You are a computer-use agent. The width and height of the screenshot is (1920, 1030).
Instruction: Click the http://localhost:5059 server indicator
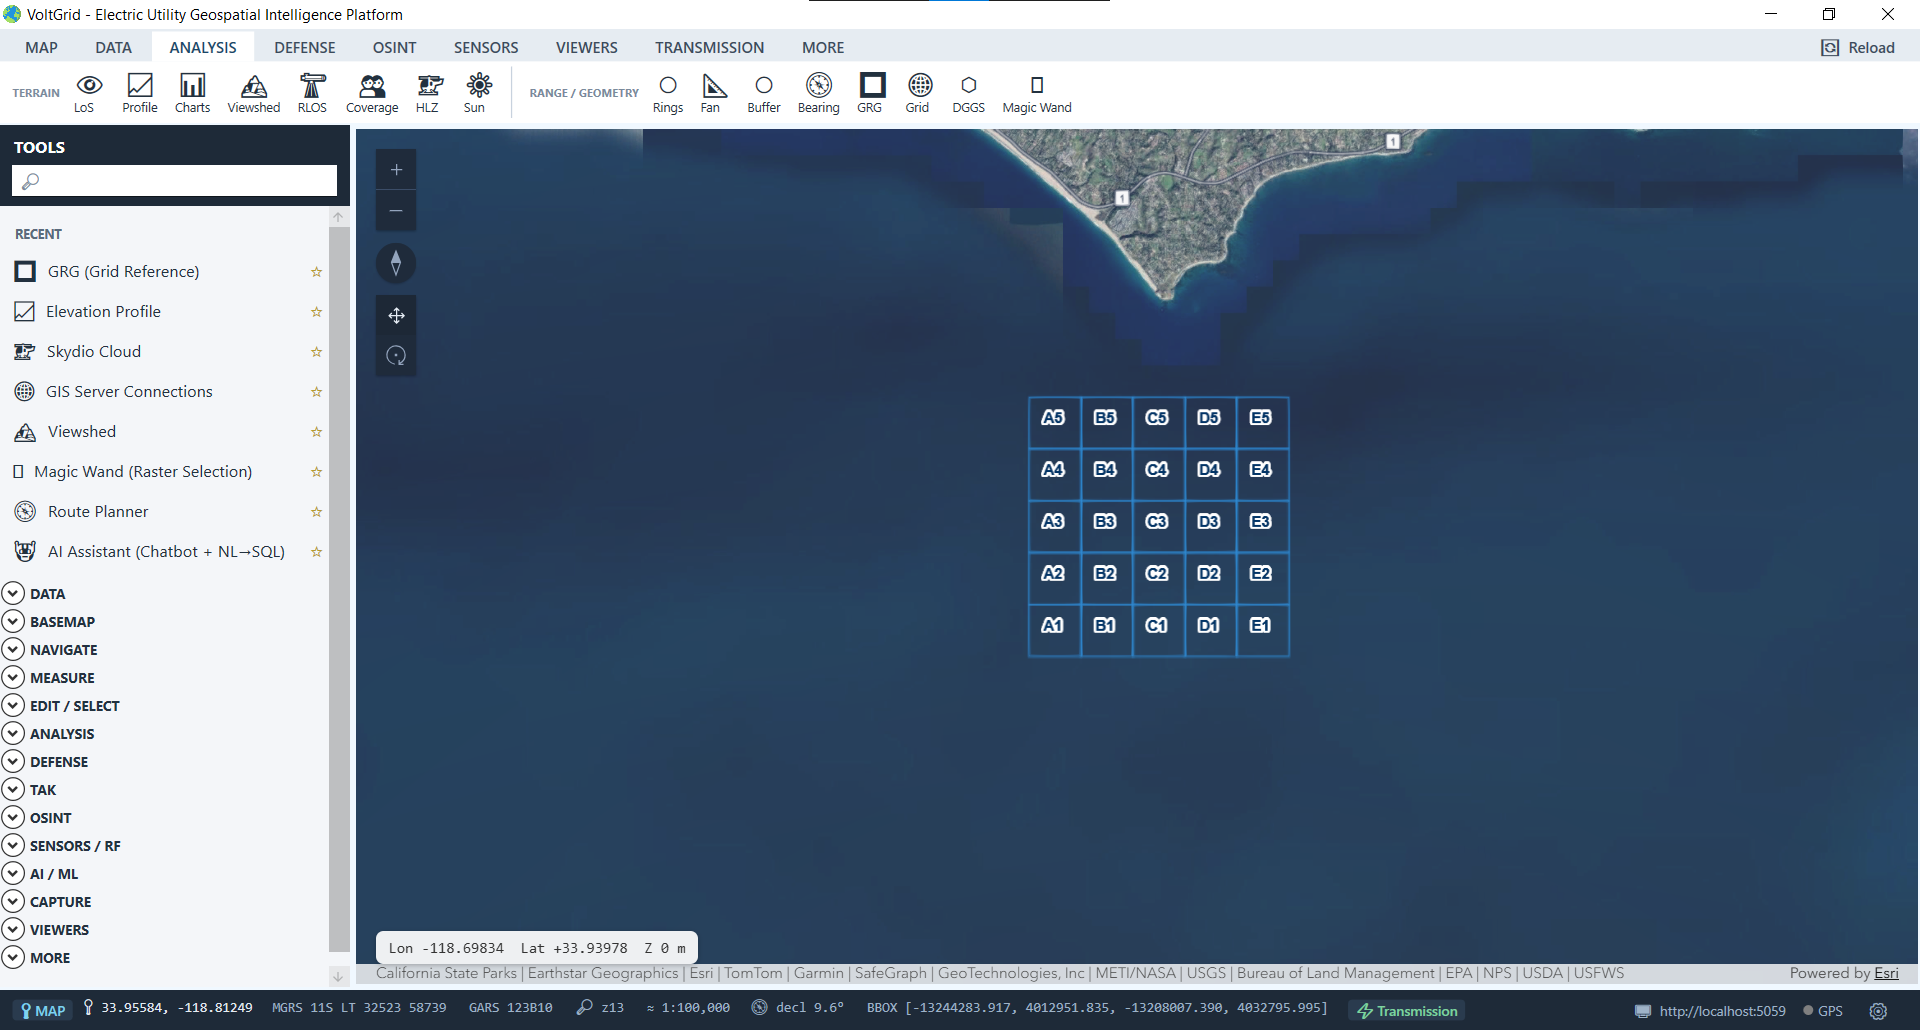click(x=1710, y=1011)
